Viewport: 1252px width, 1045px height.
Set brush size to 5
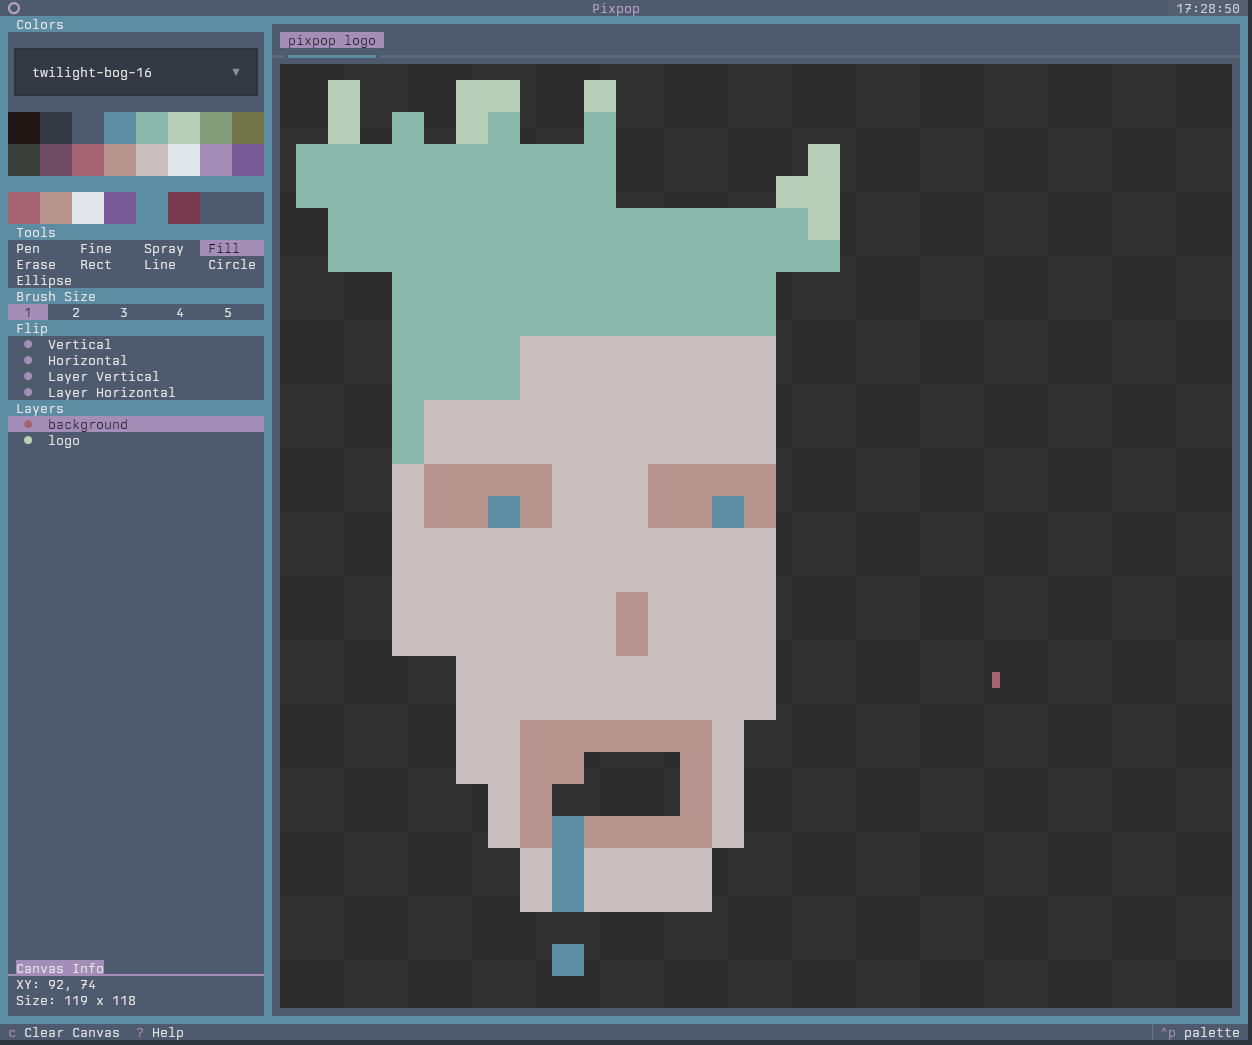[x=228, y=312]
